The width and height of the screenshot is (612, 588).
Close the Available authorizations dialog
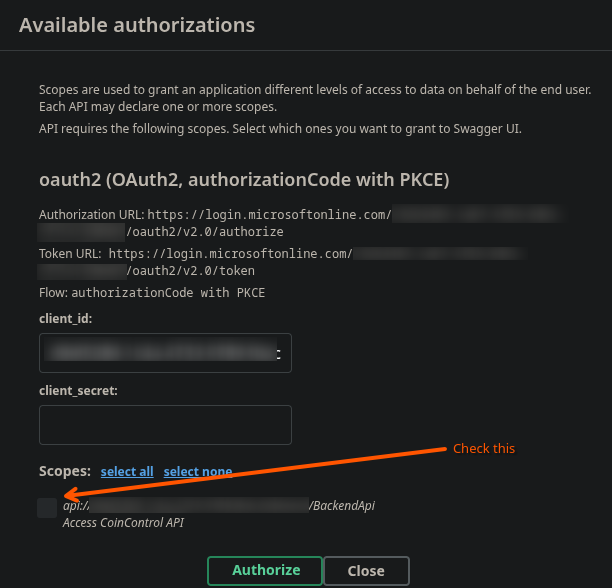366,571
